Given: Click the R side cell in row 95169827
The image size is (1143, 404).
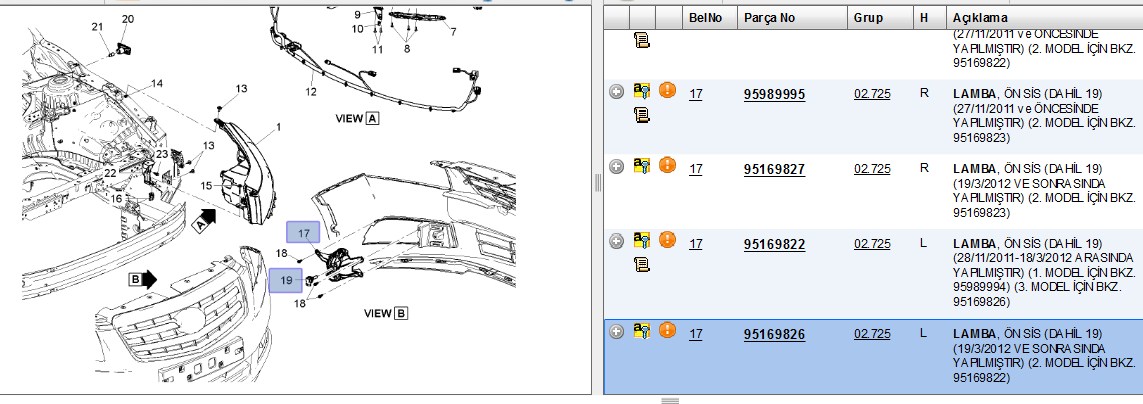Looking at the screenshot, I should (x=924, y=168).
